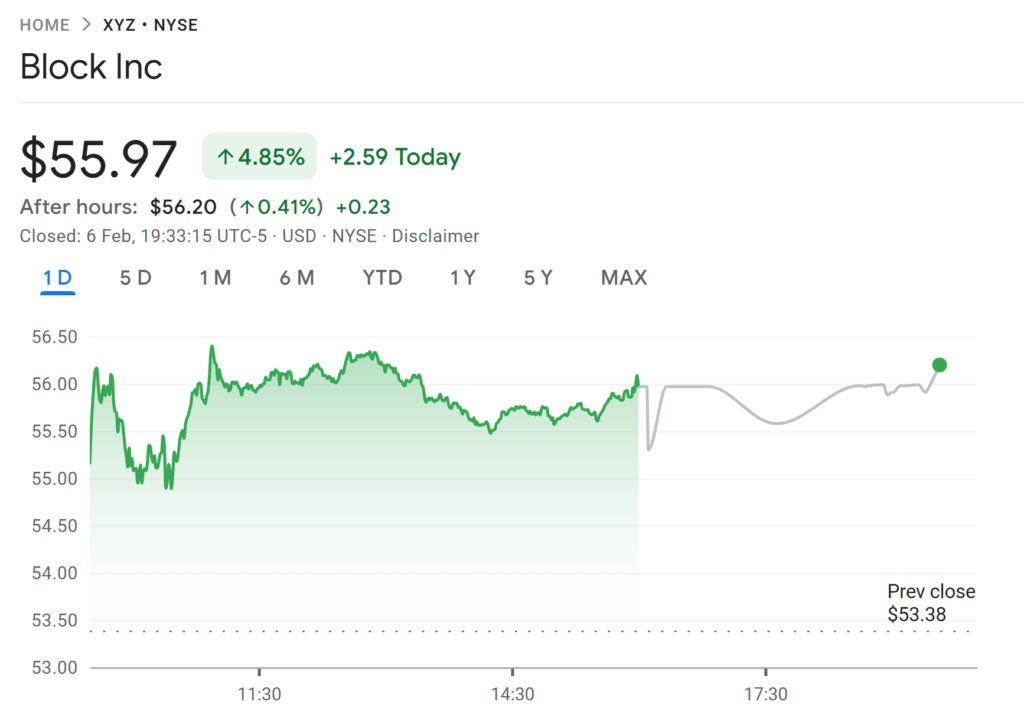This screenshot has height=721, width=1024.
Task: Click the Prev close $53.38 label
Action: (930, 602)
